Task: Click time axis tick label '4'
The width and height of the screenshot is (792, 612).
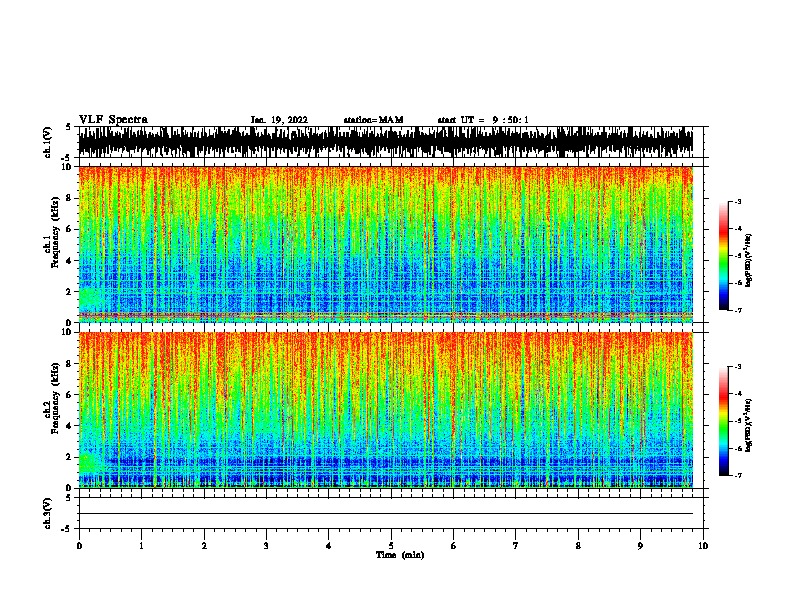Action: [x=328, y=546]
